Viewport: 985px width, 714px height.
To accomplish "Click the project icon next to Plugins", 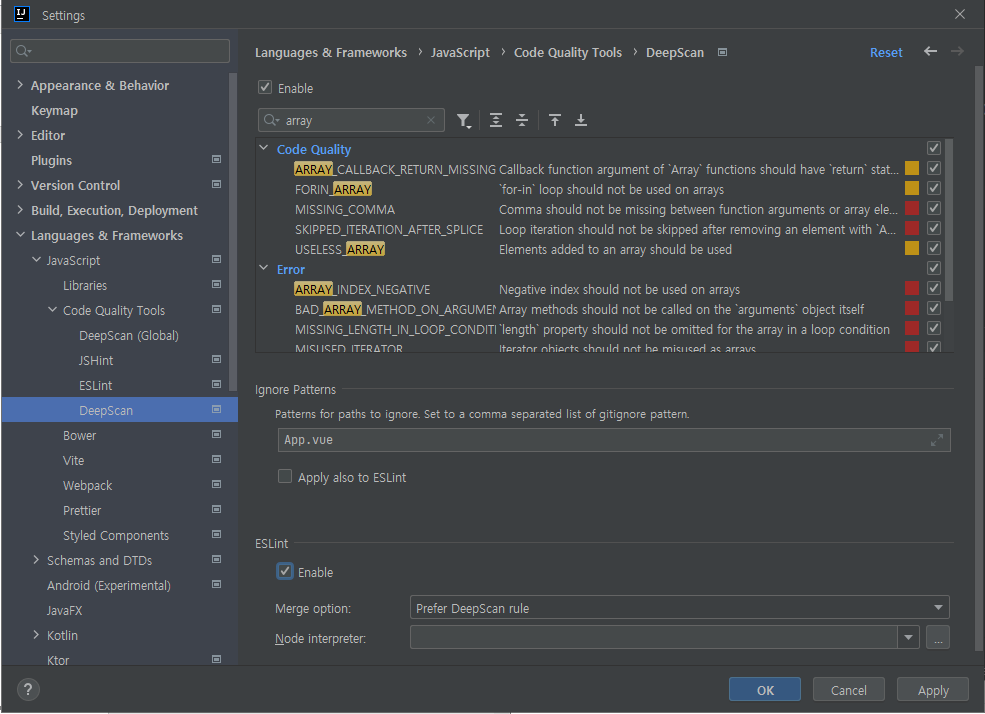I will click(x=217, y=160).
